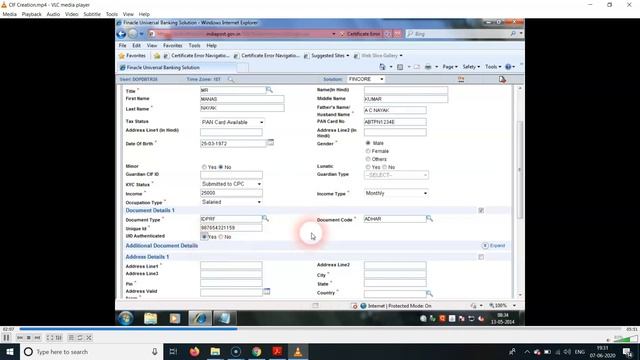Toggle the VLC playlist button

(x=71, y=338)
